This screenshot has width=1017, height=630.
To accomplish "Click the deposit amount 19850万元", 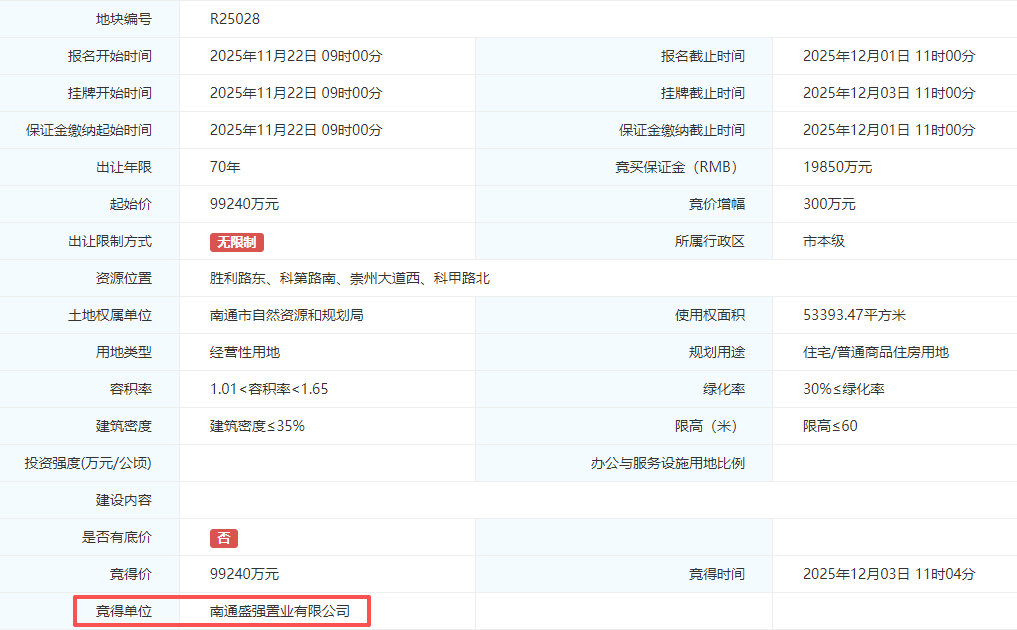I will pyautogui.click(x=837, y=167).
